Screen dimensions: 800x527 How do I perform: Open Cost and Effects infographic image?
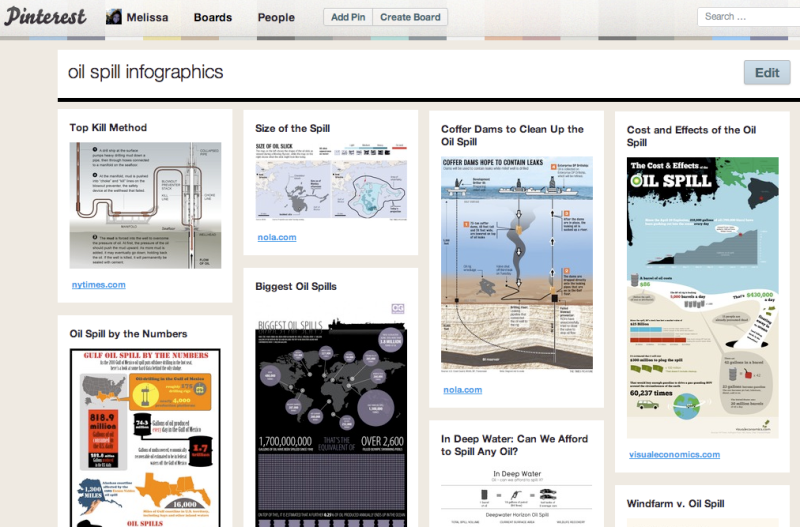tap(702, 297)
